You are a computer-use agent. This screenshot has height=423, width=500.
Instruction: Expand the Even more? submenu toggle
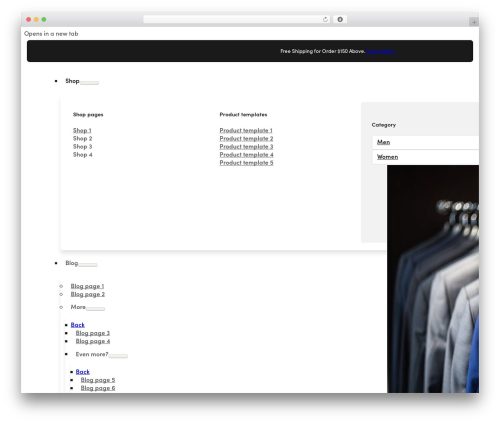click(118, 356)
